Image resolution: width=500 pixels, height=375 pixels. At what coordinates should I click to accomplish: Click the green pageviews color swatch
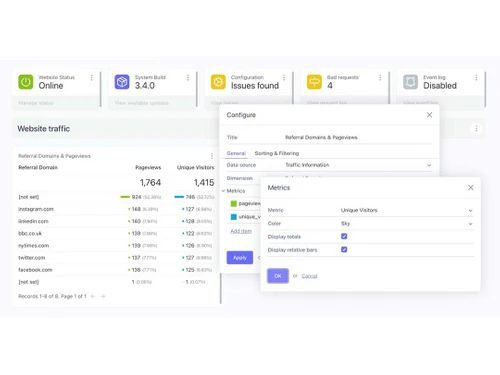pos(234,203)
